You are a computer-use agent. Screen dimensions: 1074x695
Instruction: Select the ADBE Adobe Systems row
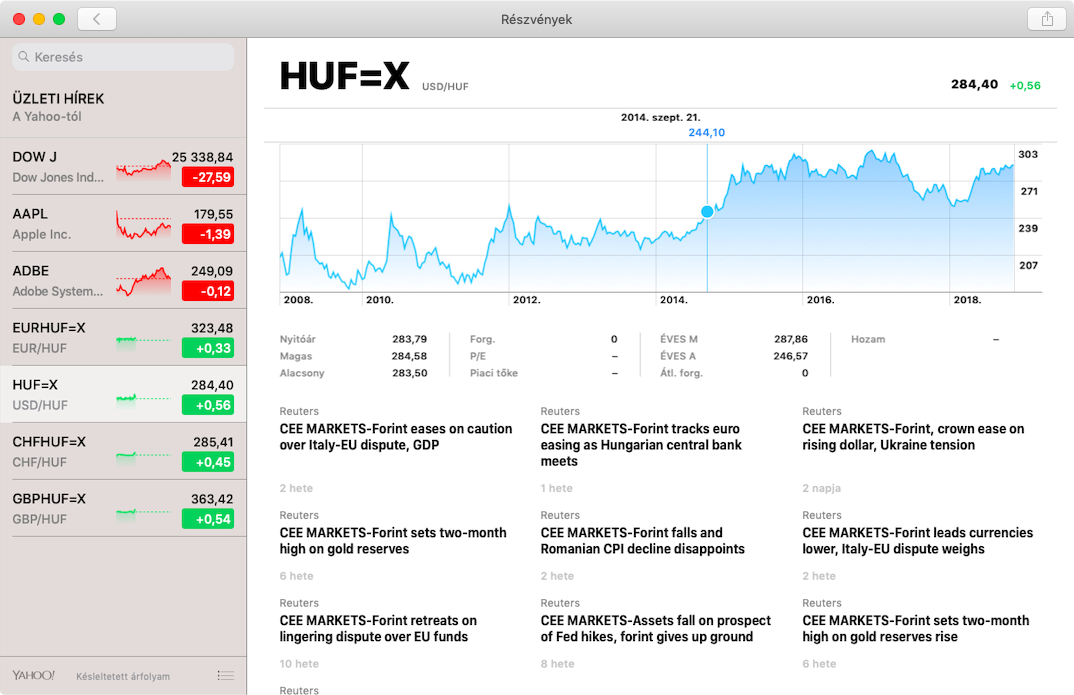(x=123, y=280)
